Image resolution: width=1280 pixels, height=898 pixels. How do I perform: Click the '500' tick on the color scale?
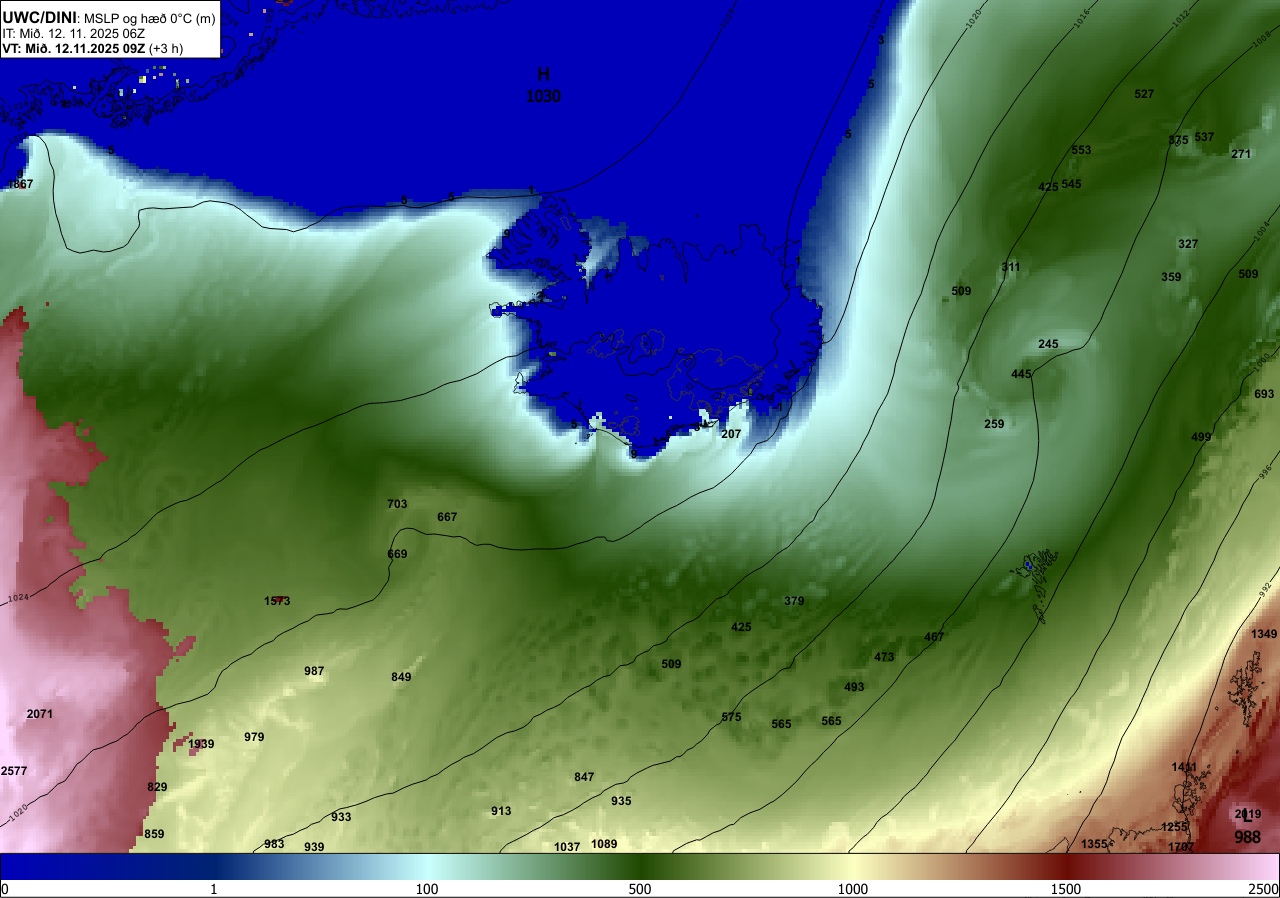click(640, 889)
